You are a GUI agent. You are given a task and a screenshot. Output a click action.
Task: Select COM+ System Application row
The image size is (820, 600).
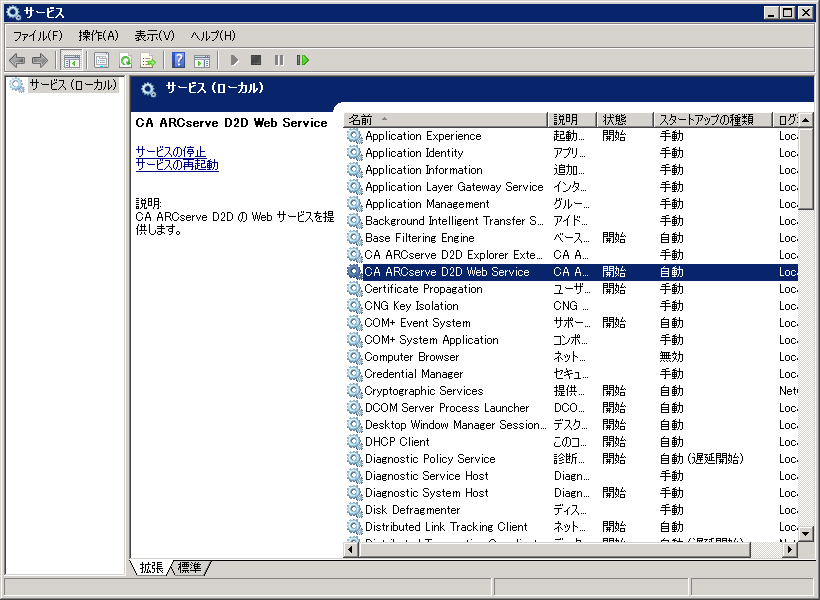point(571,340)
